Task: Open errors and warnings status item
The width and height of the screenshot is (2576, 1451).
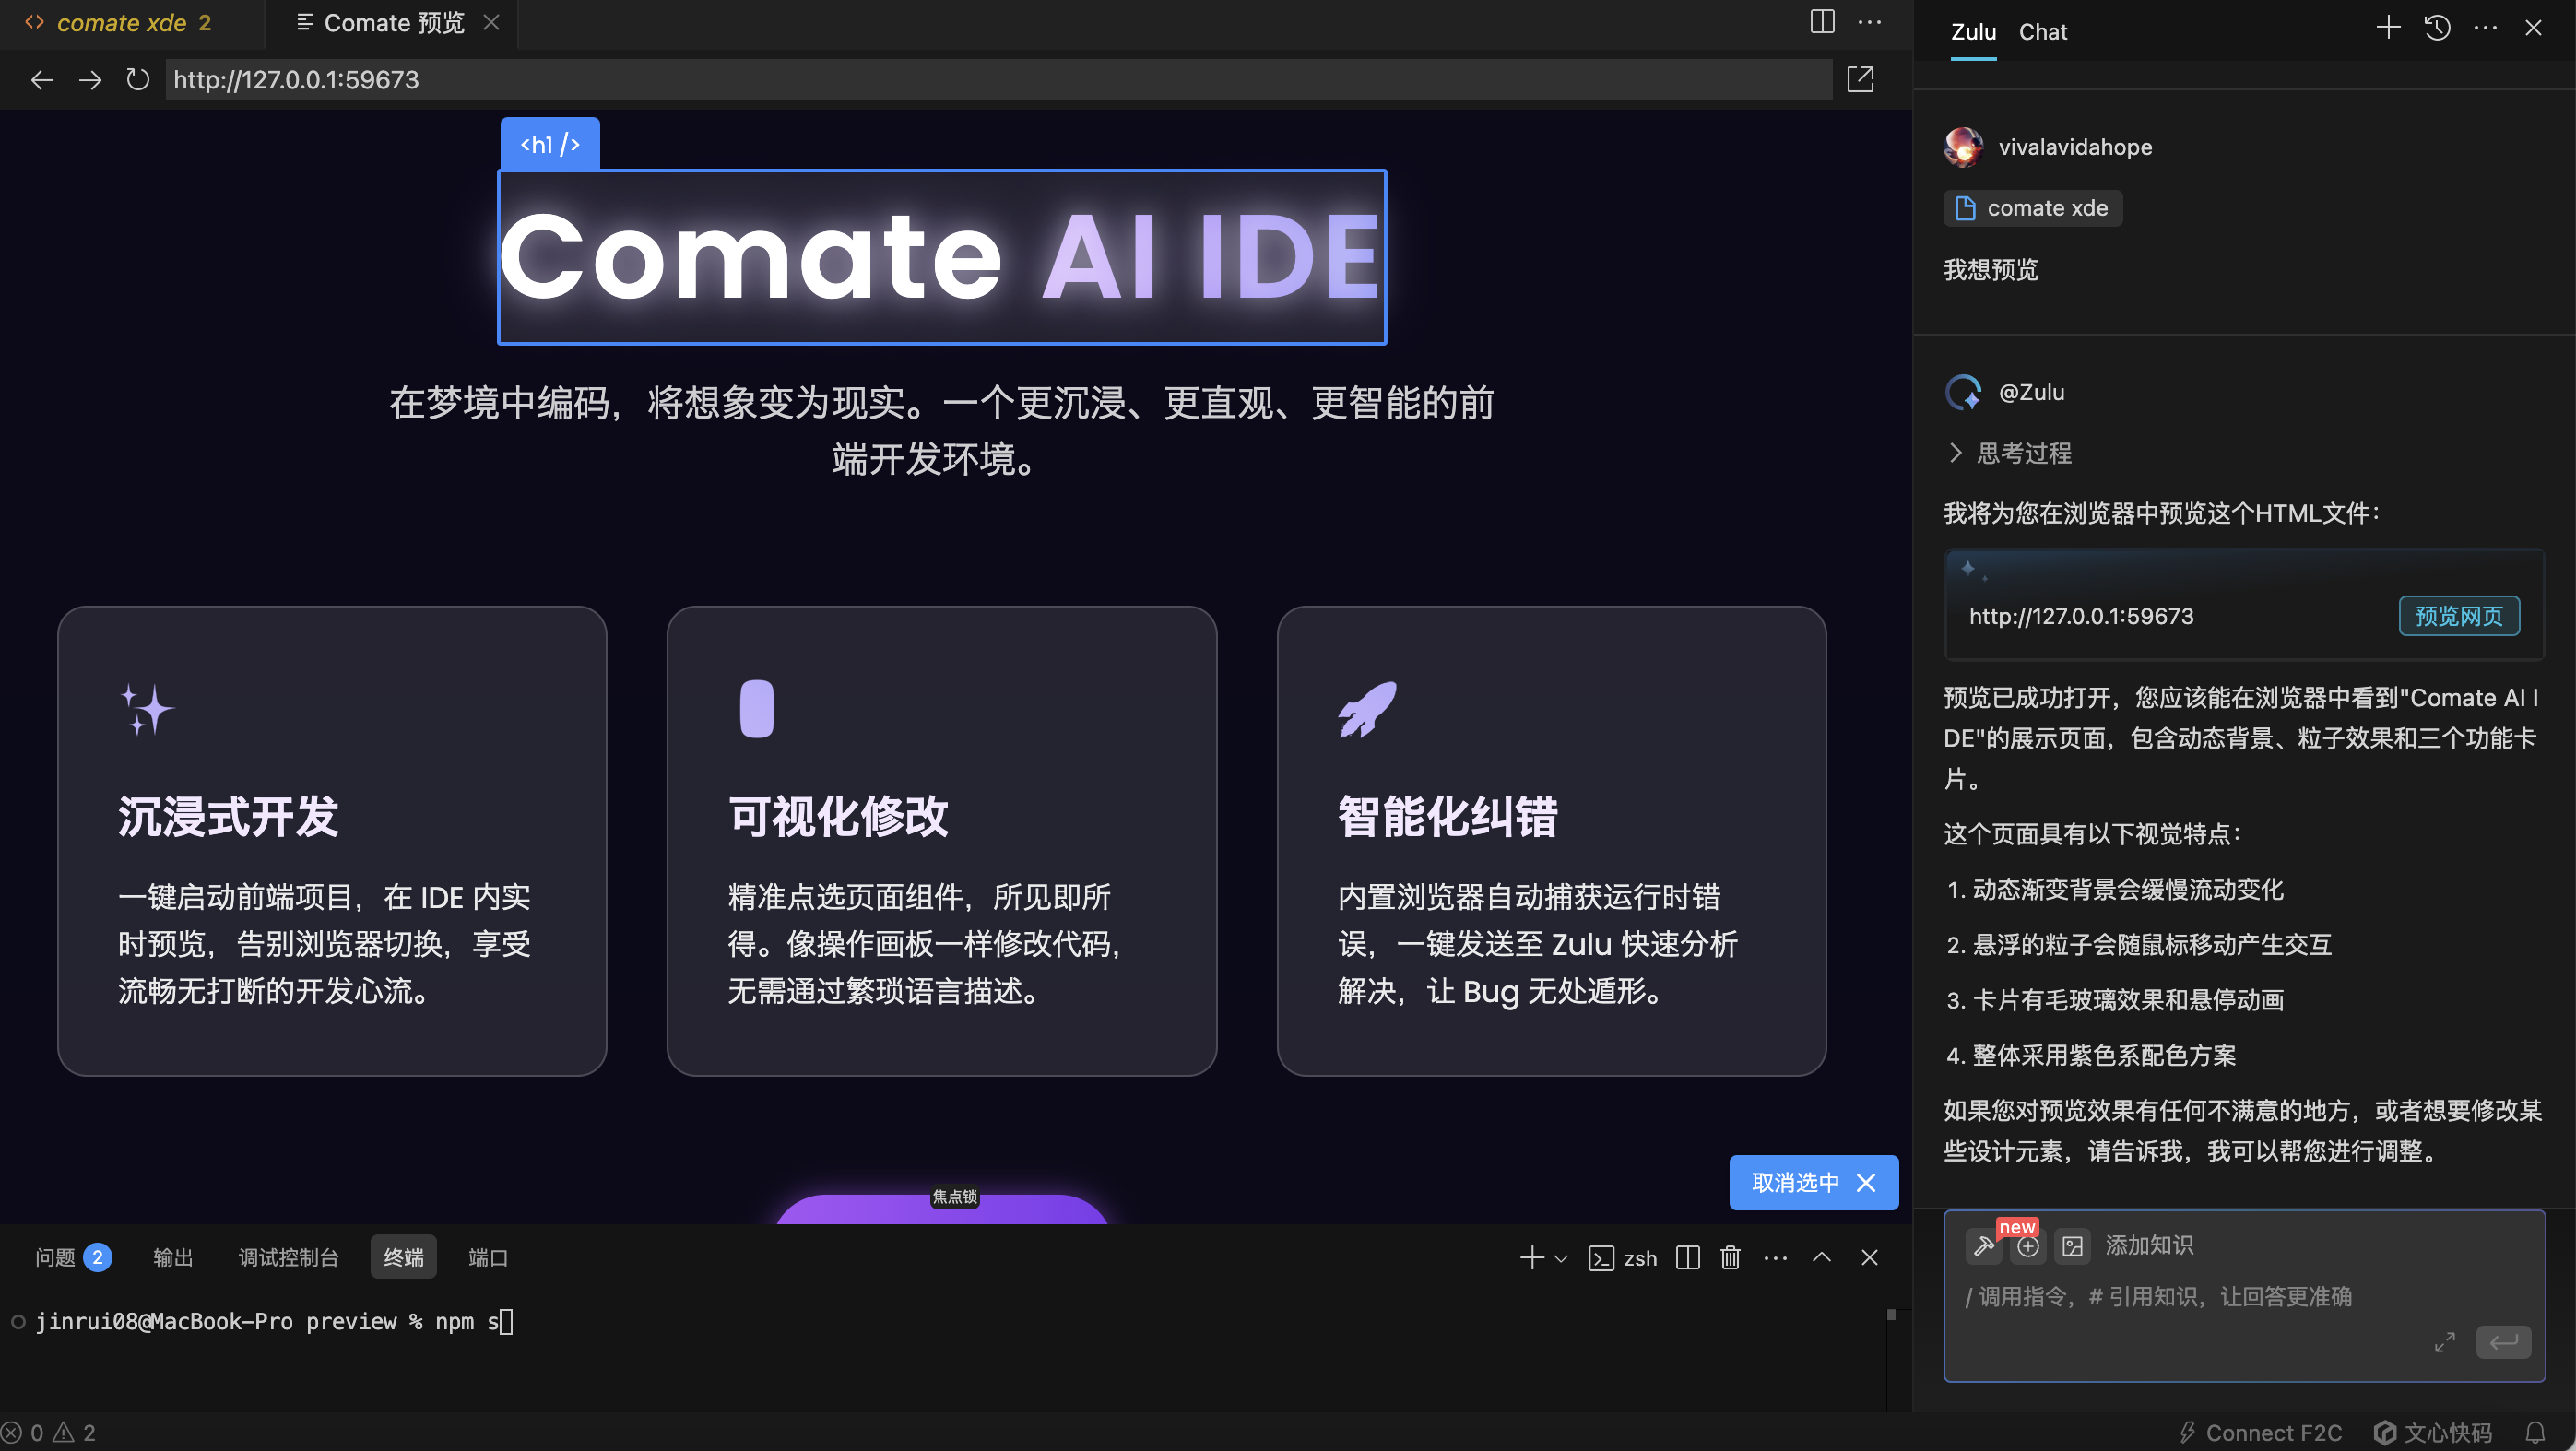Action: point(49,1432)
